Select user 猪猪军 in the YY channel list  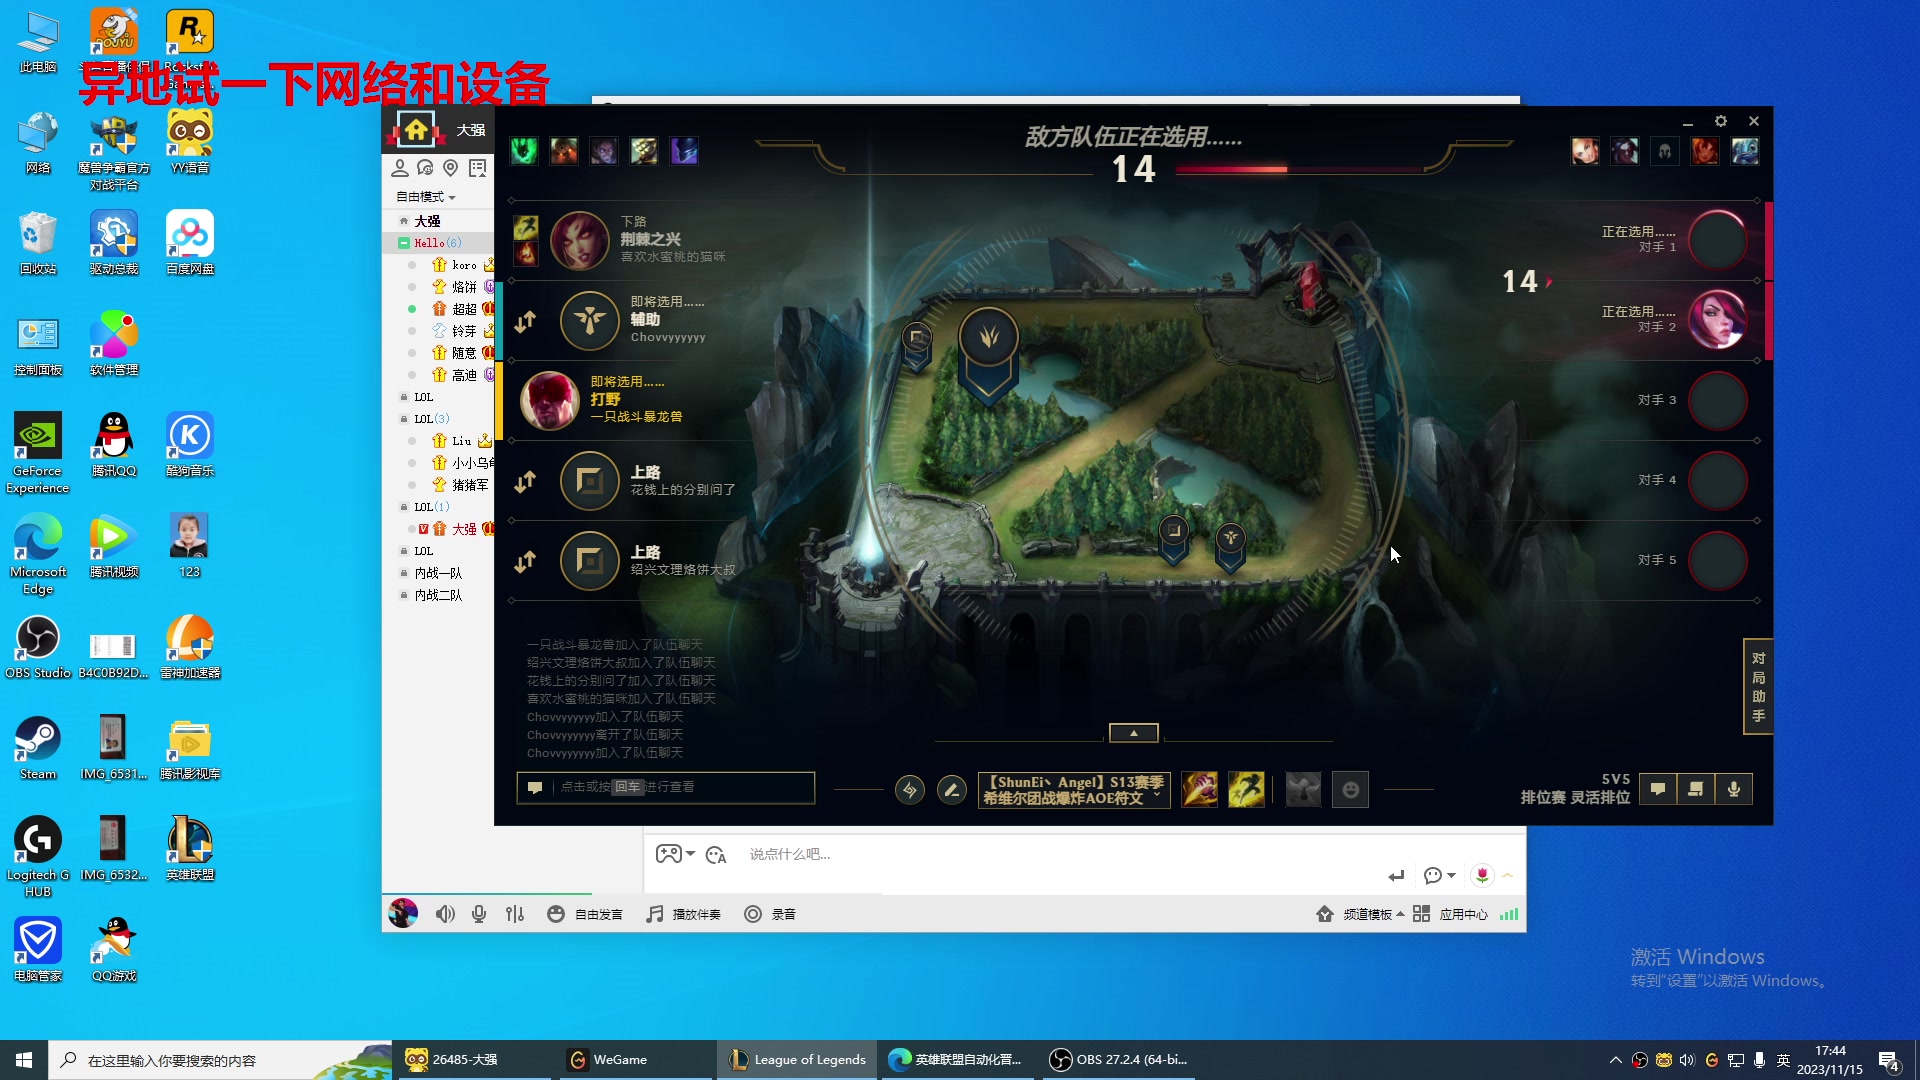[470, 485]
